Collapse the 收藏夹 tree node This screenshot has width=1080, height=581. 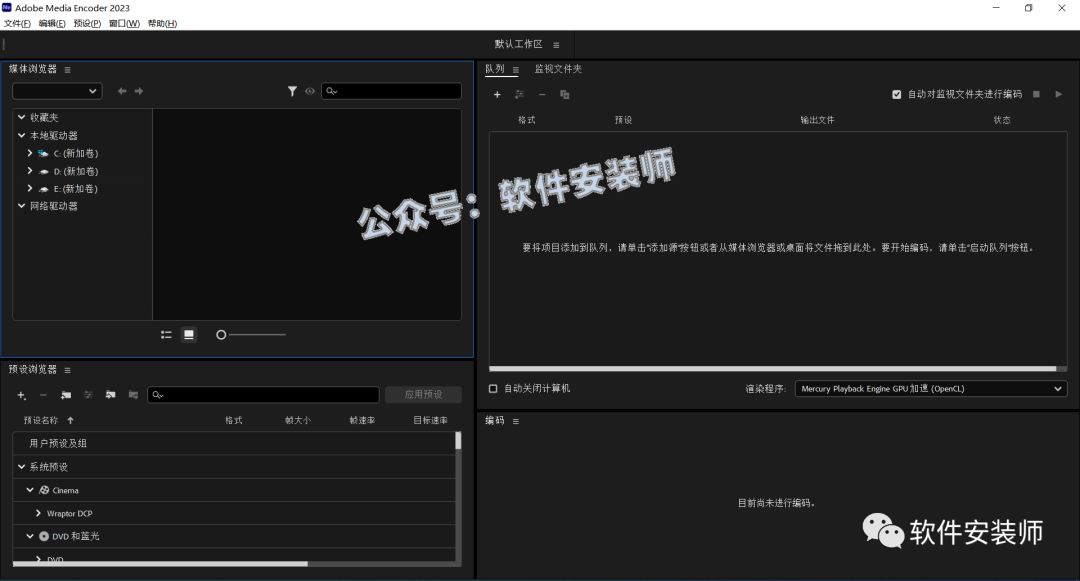click(21, 118)
